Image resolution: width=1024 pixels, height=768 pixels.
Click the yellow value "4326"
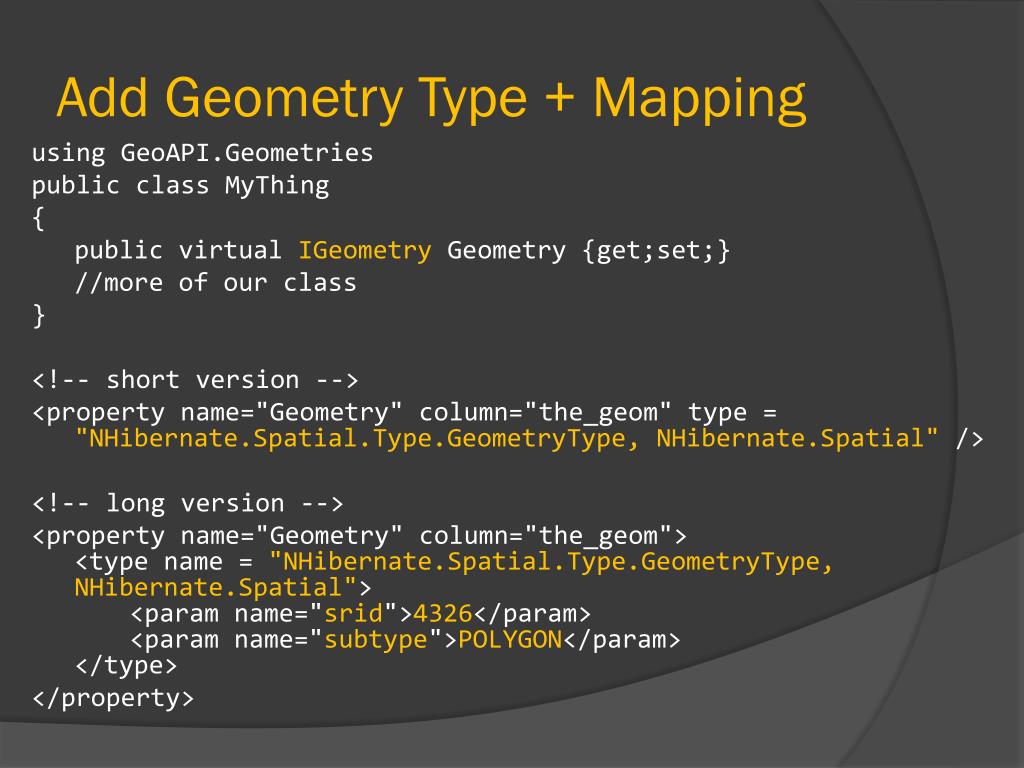click(x=443, y=614)
